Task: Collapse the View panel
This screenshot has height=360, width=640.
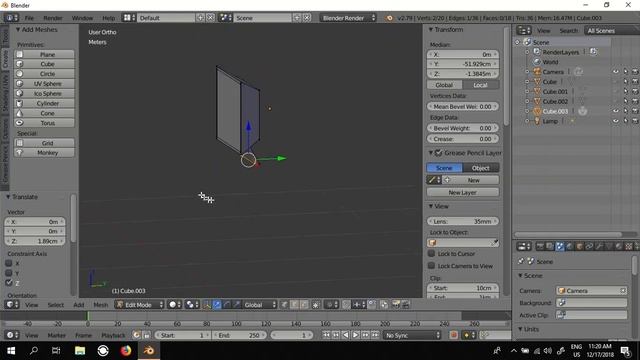Action: 431,206
